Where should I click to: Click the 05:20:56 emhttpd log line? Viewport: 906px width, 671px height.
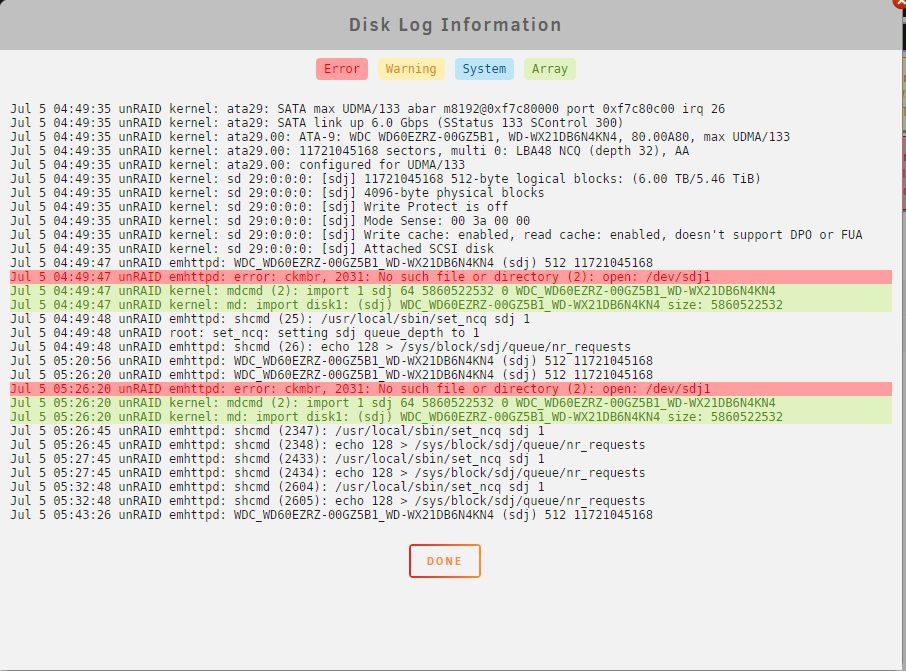click(x=331, y=361)
